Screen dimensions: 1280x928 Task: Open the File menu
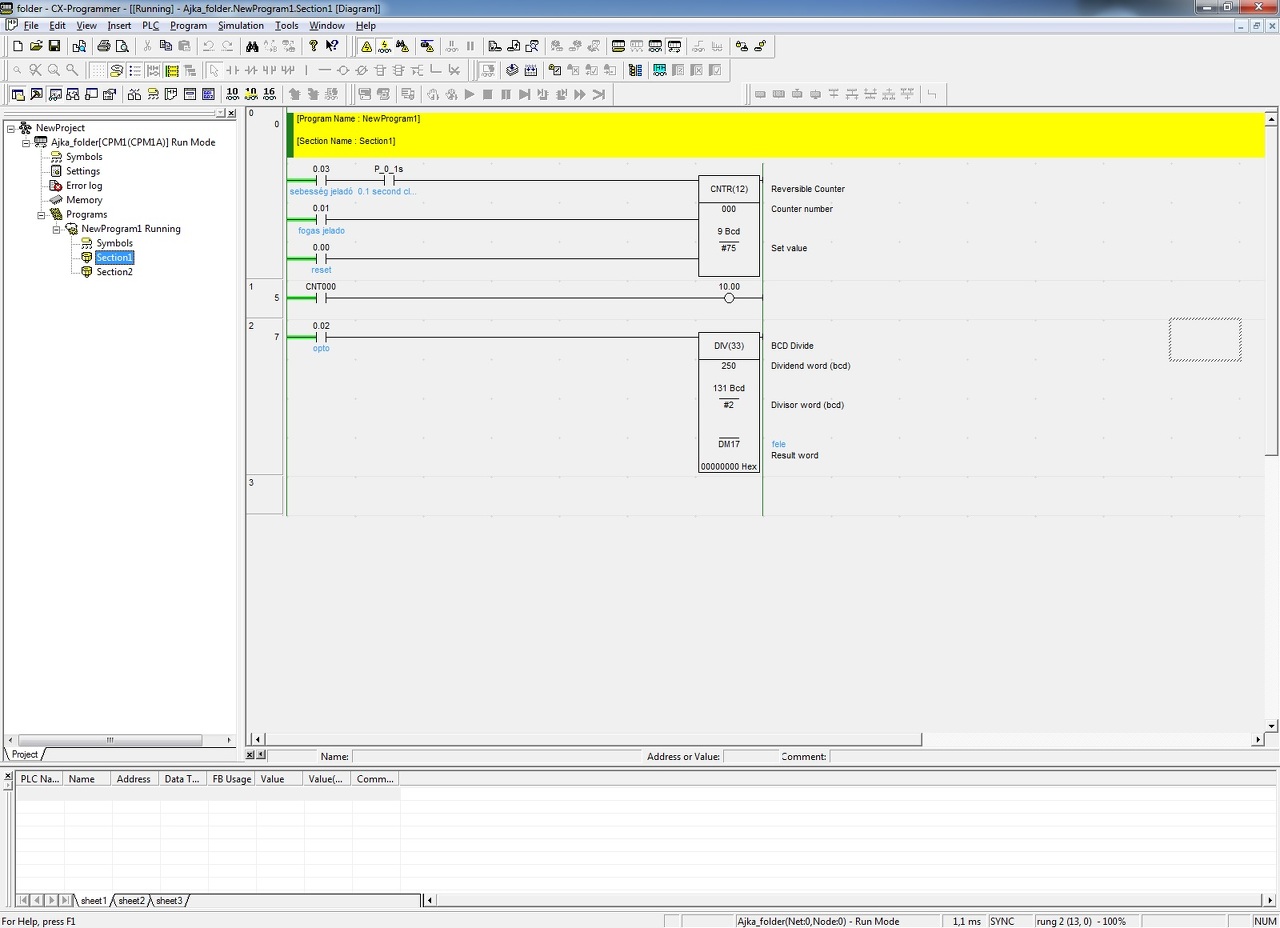31,25
